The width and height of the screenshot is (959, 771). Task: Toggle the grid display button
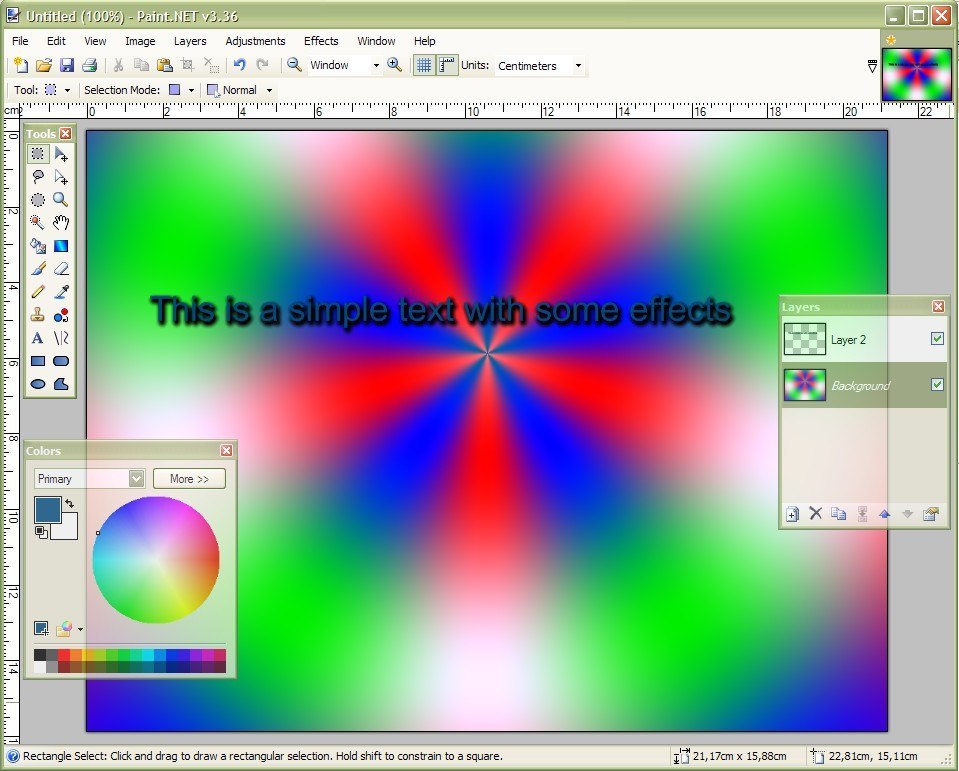pyautogui.click(x=425, y=65)
